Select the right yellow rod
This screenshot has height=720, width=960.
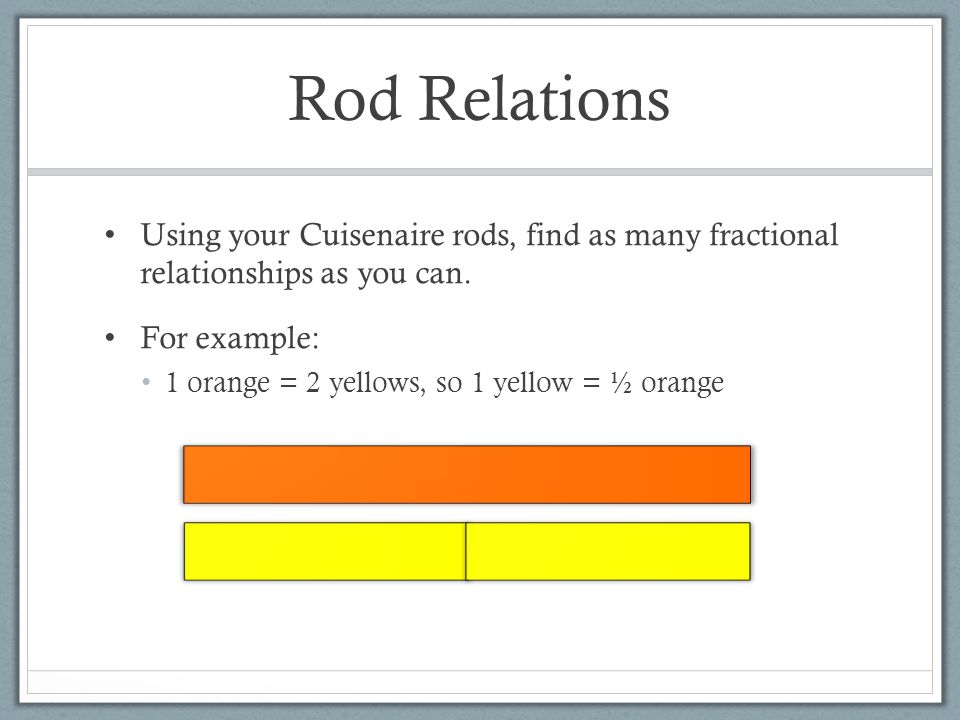tap(608, 551)
